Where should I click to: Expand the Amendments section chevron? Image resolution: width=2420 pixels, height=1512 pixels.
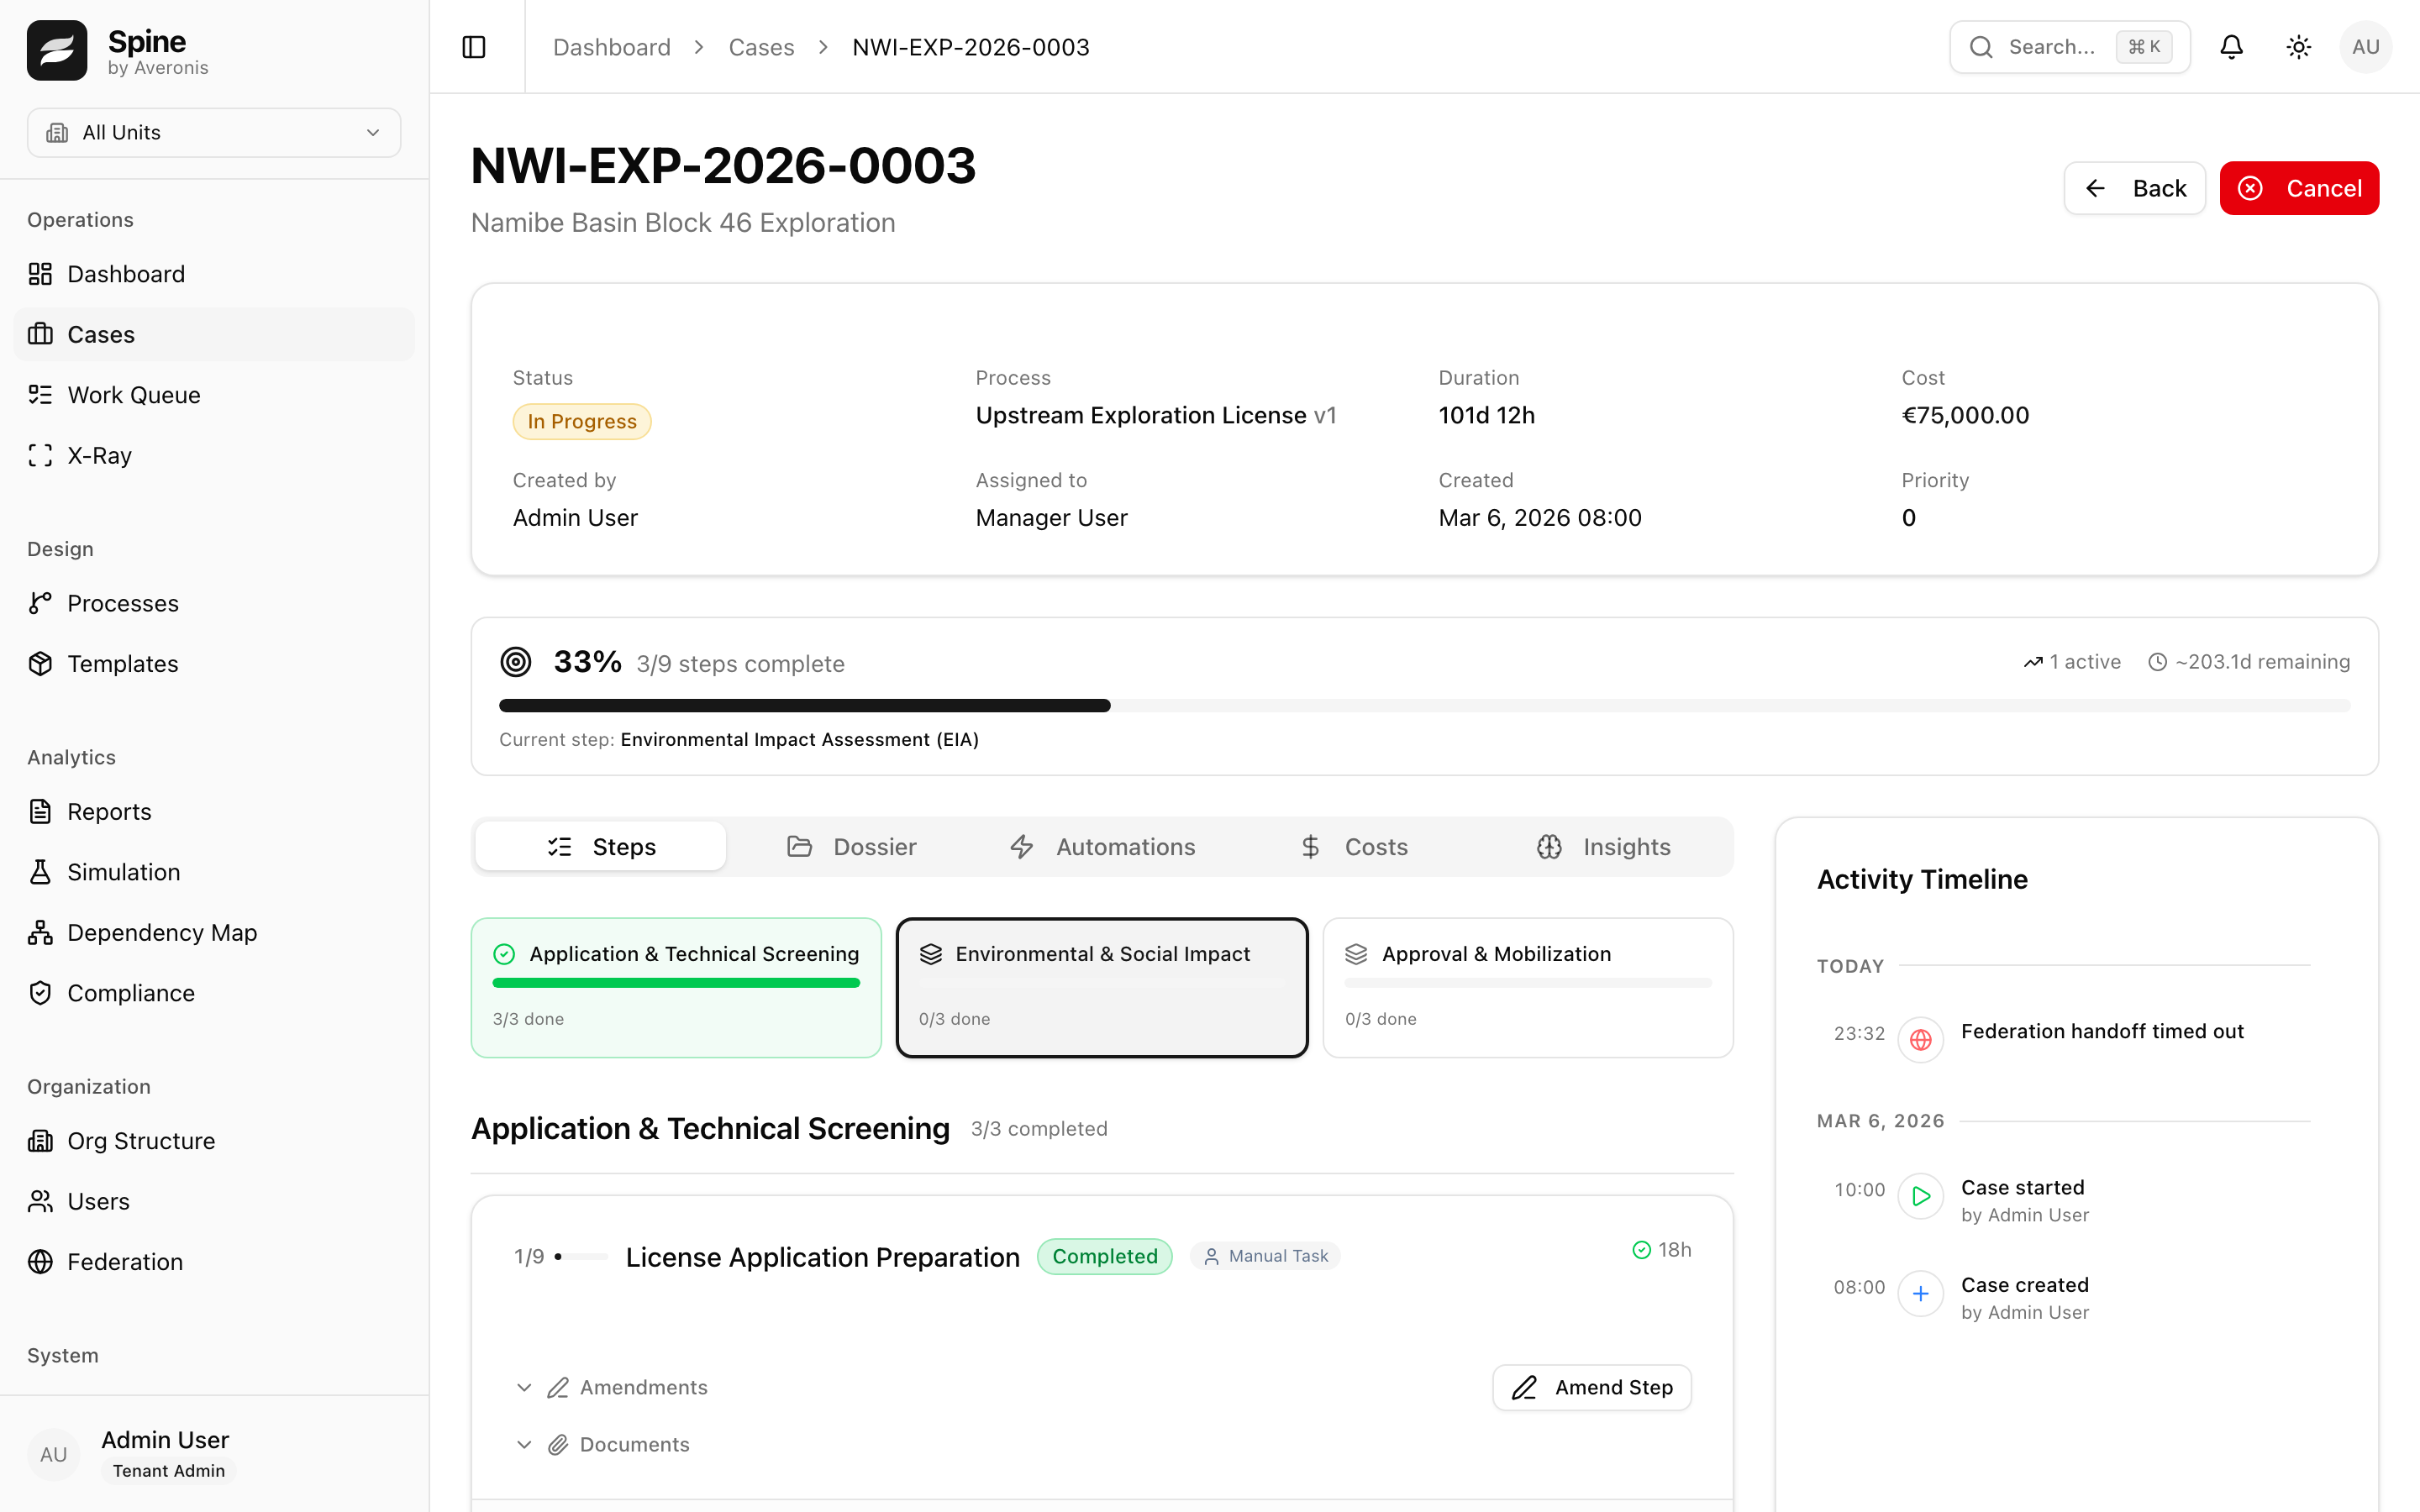coord(524,1388)
